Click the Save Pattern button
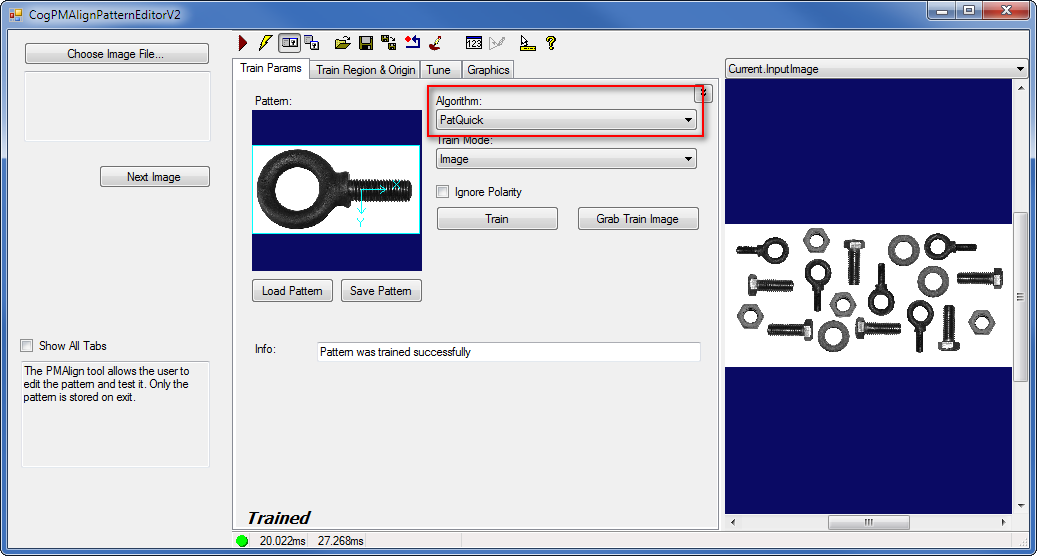1037x556 pixels. pyautogui.click(x=381, y=291)
